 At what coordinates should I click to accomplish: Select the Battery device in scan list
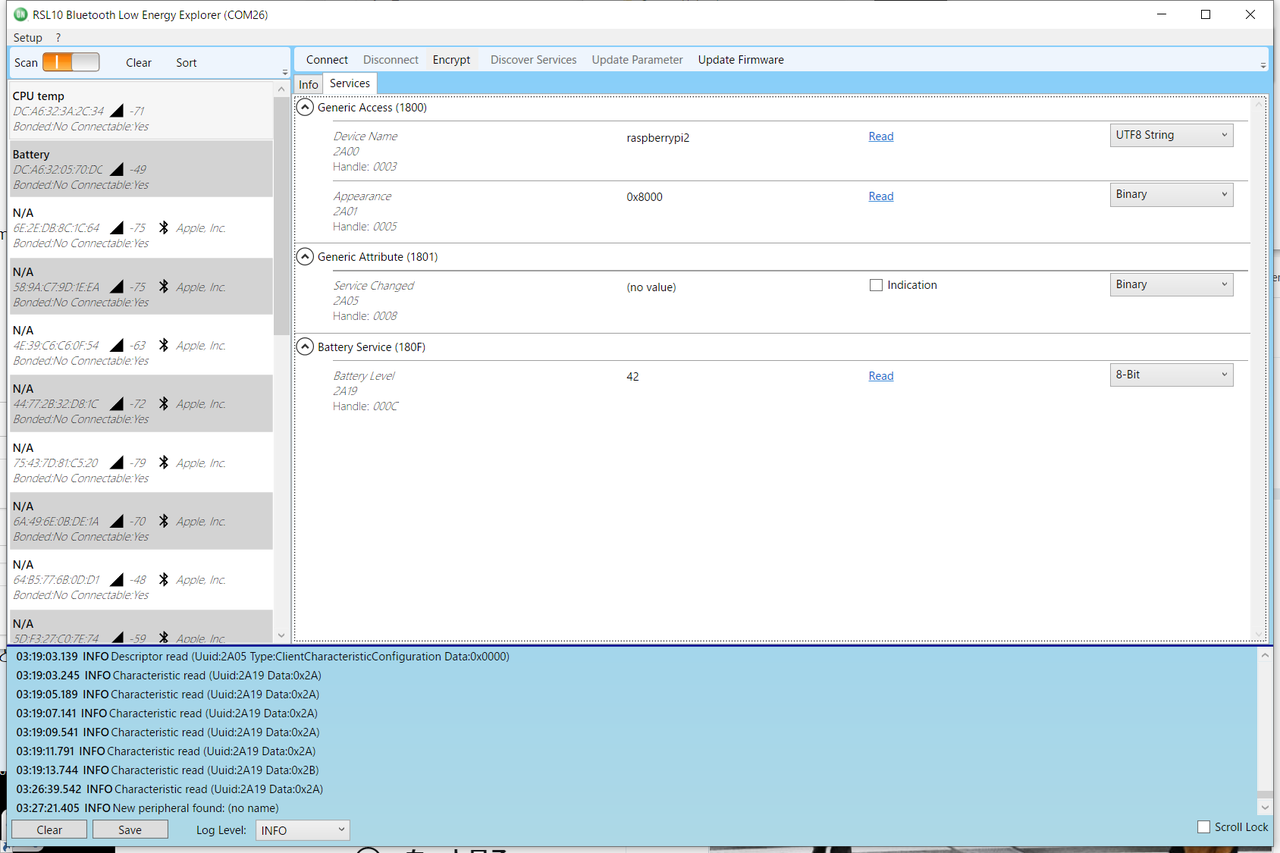(141, 169)
